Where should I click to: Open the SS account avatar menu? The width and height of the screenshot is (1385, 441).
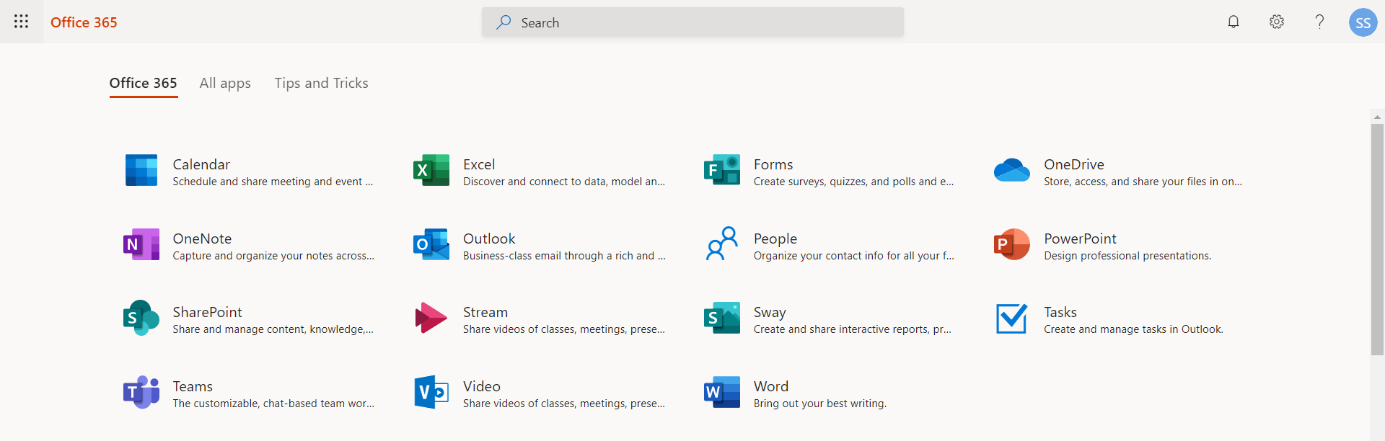1363,22
